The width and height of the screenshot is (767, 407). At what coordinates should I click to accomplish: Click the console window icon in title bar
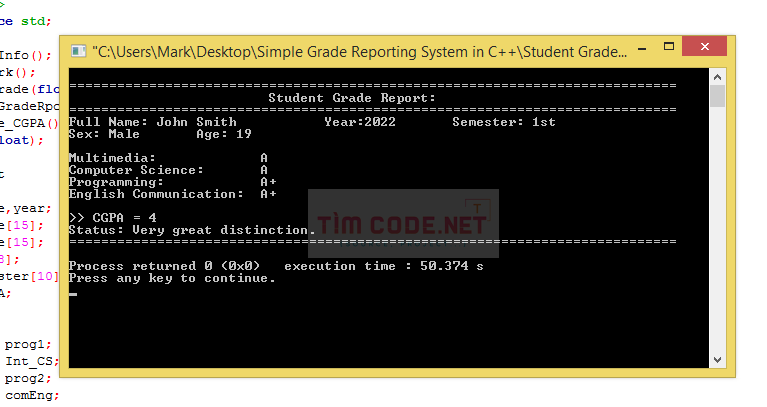[78, 51]
